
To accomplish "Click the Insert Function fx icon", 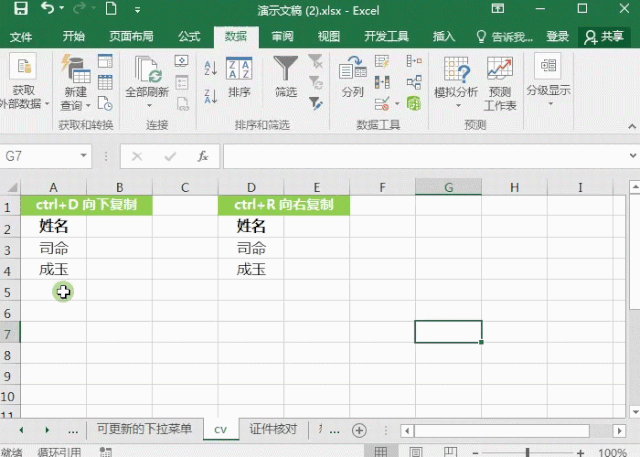I will pos(203,156).
